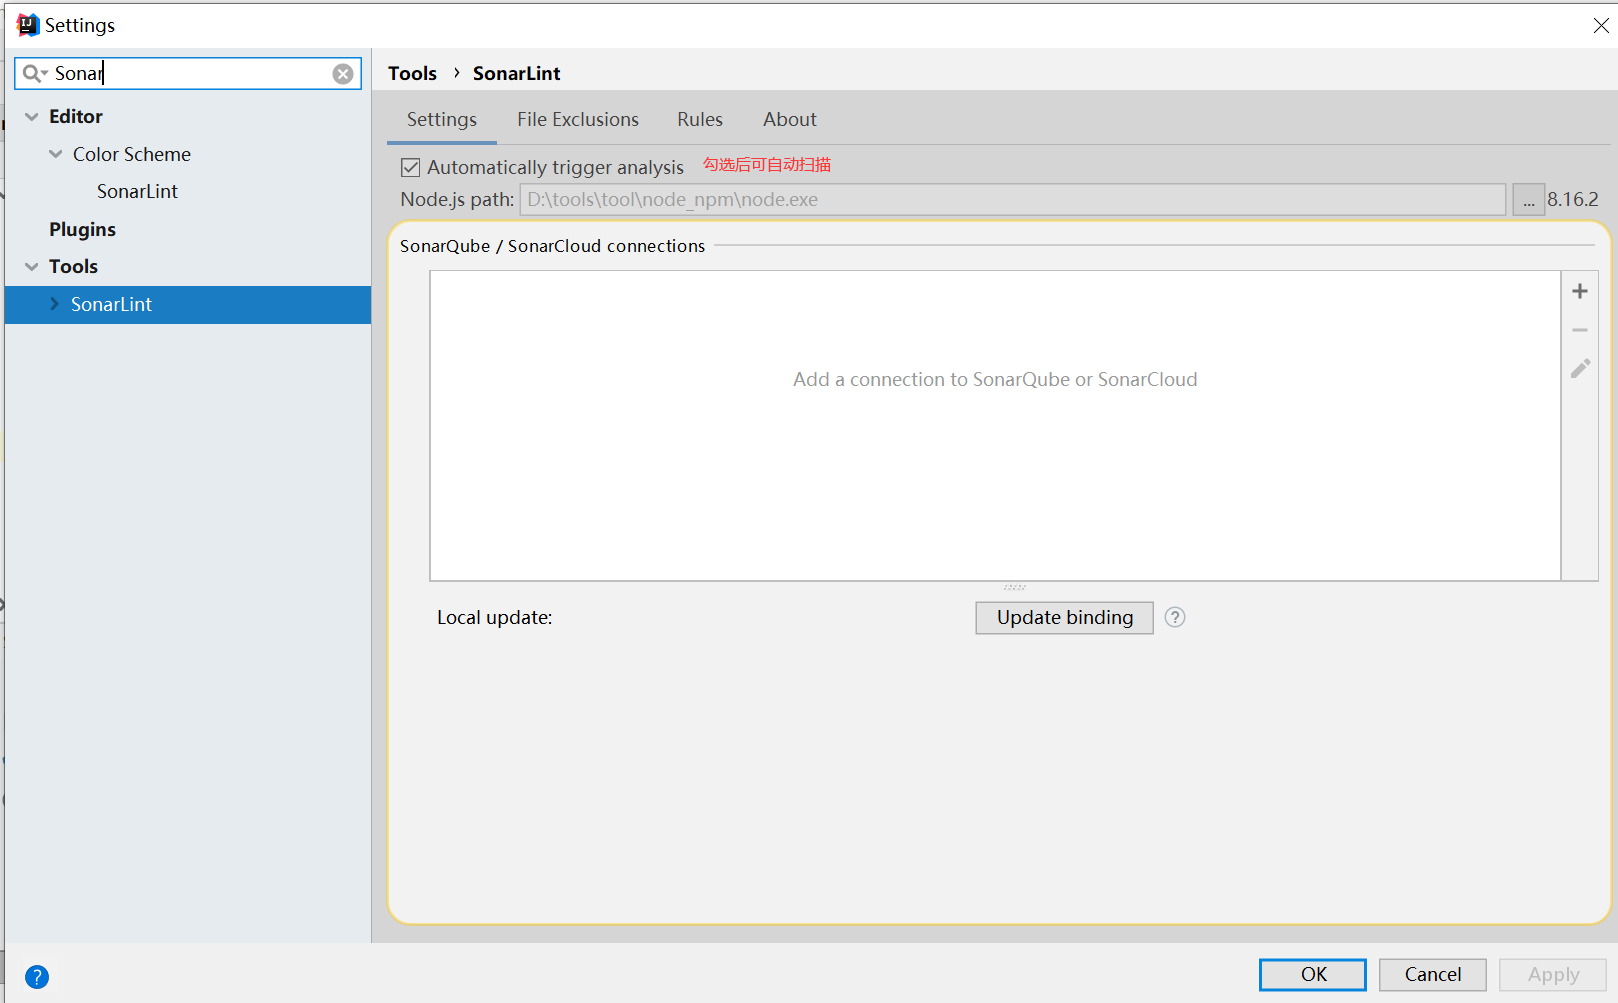1618x1003 pixels.
Task: Confirm with the OK button
Action: pyautogui.click(x=1313, y=975)
